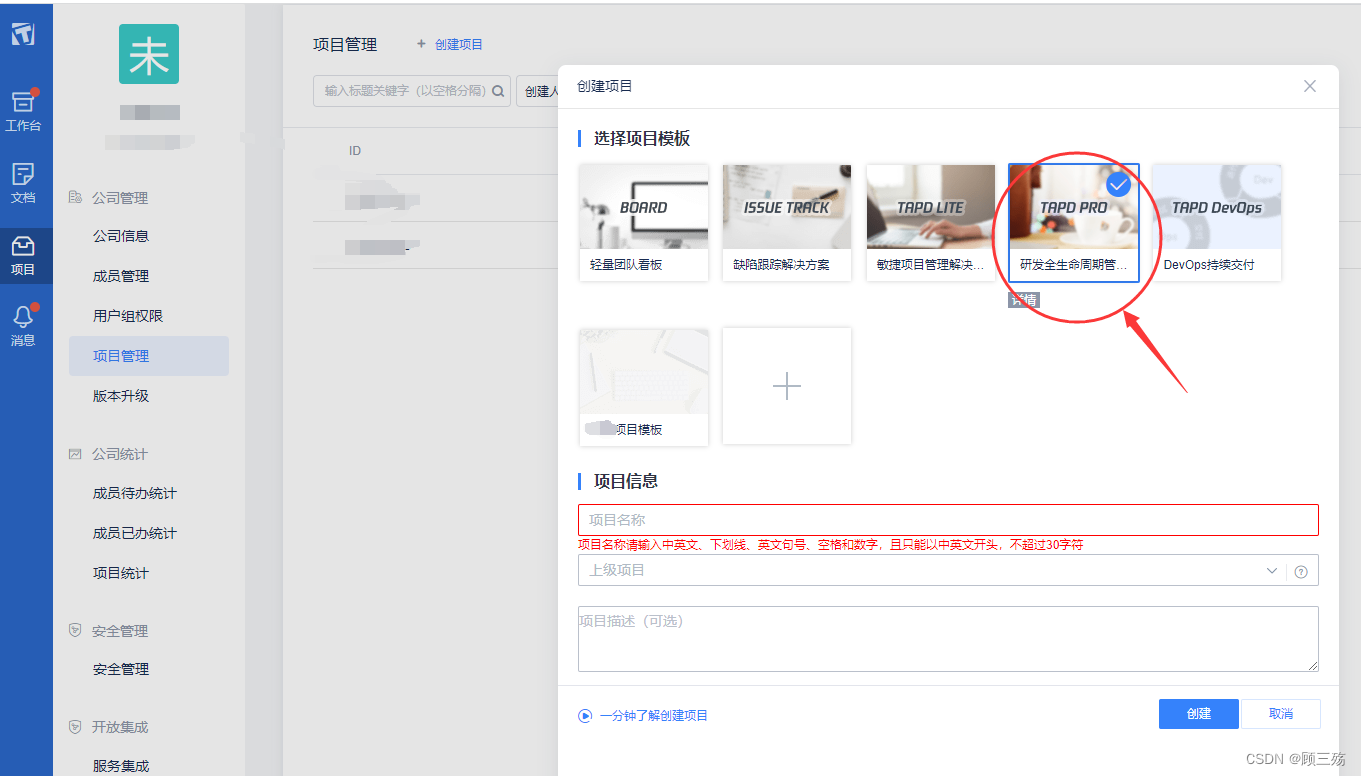The height and width of the screenshot is (776, 1361).
Task: Click the 项目信息 section heading
Action: (x=626, y=481)
